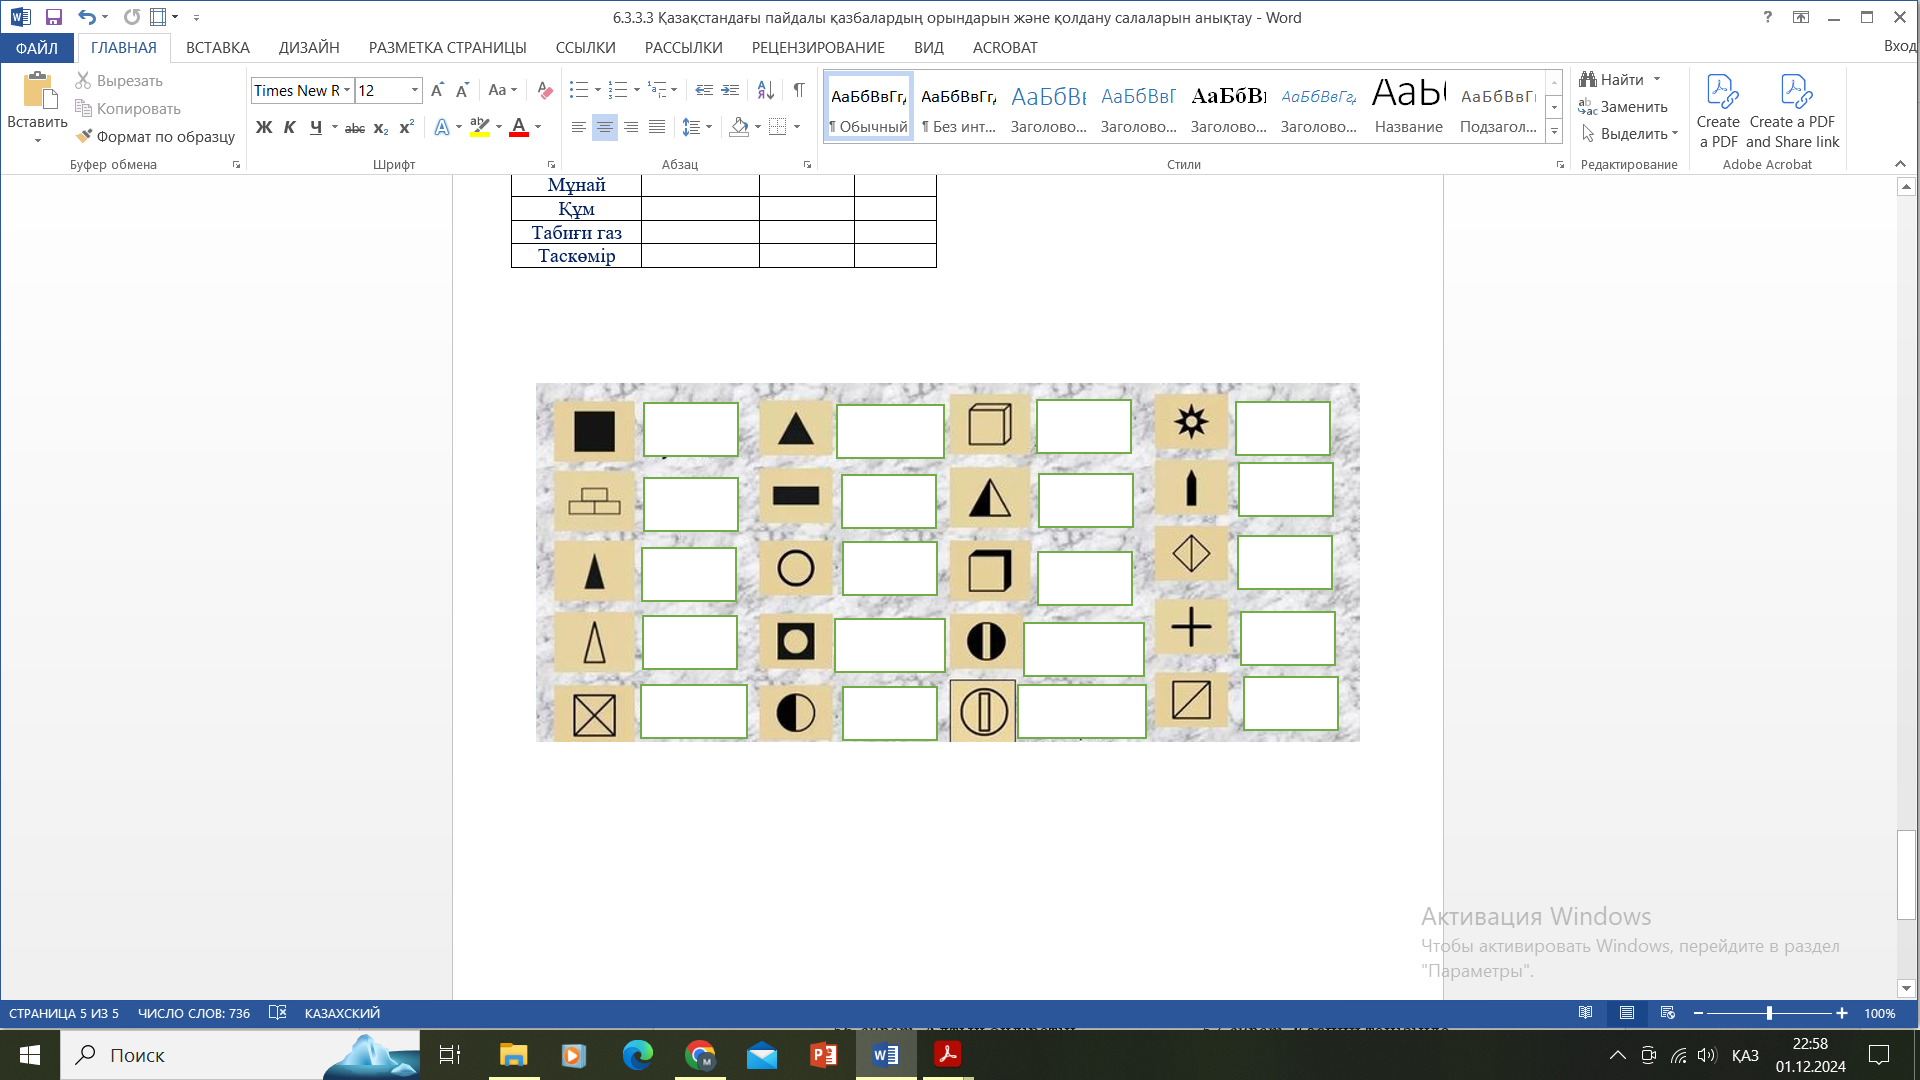The width and height of the screenshot is (1920, 1080).
Task: Click the Save icon in the quick access toolbar
Action: click(x=54, y=17)
